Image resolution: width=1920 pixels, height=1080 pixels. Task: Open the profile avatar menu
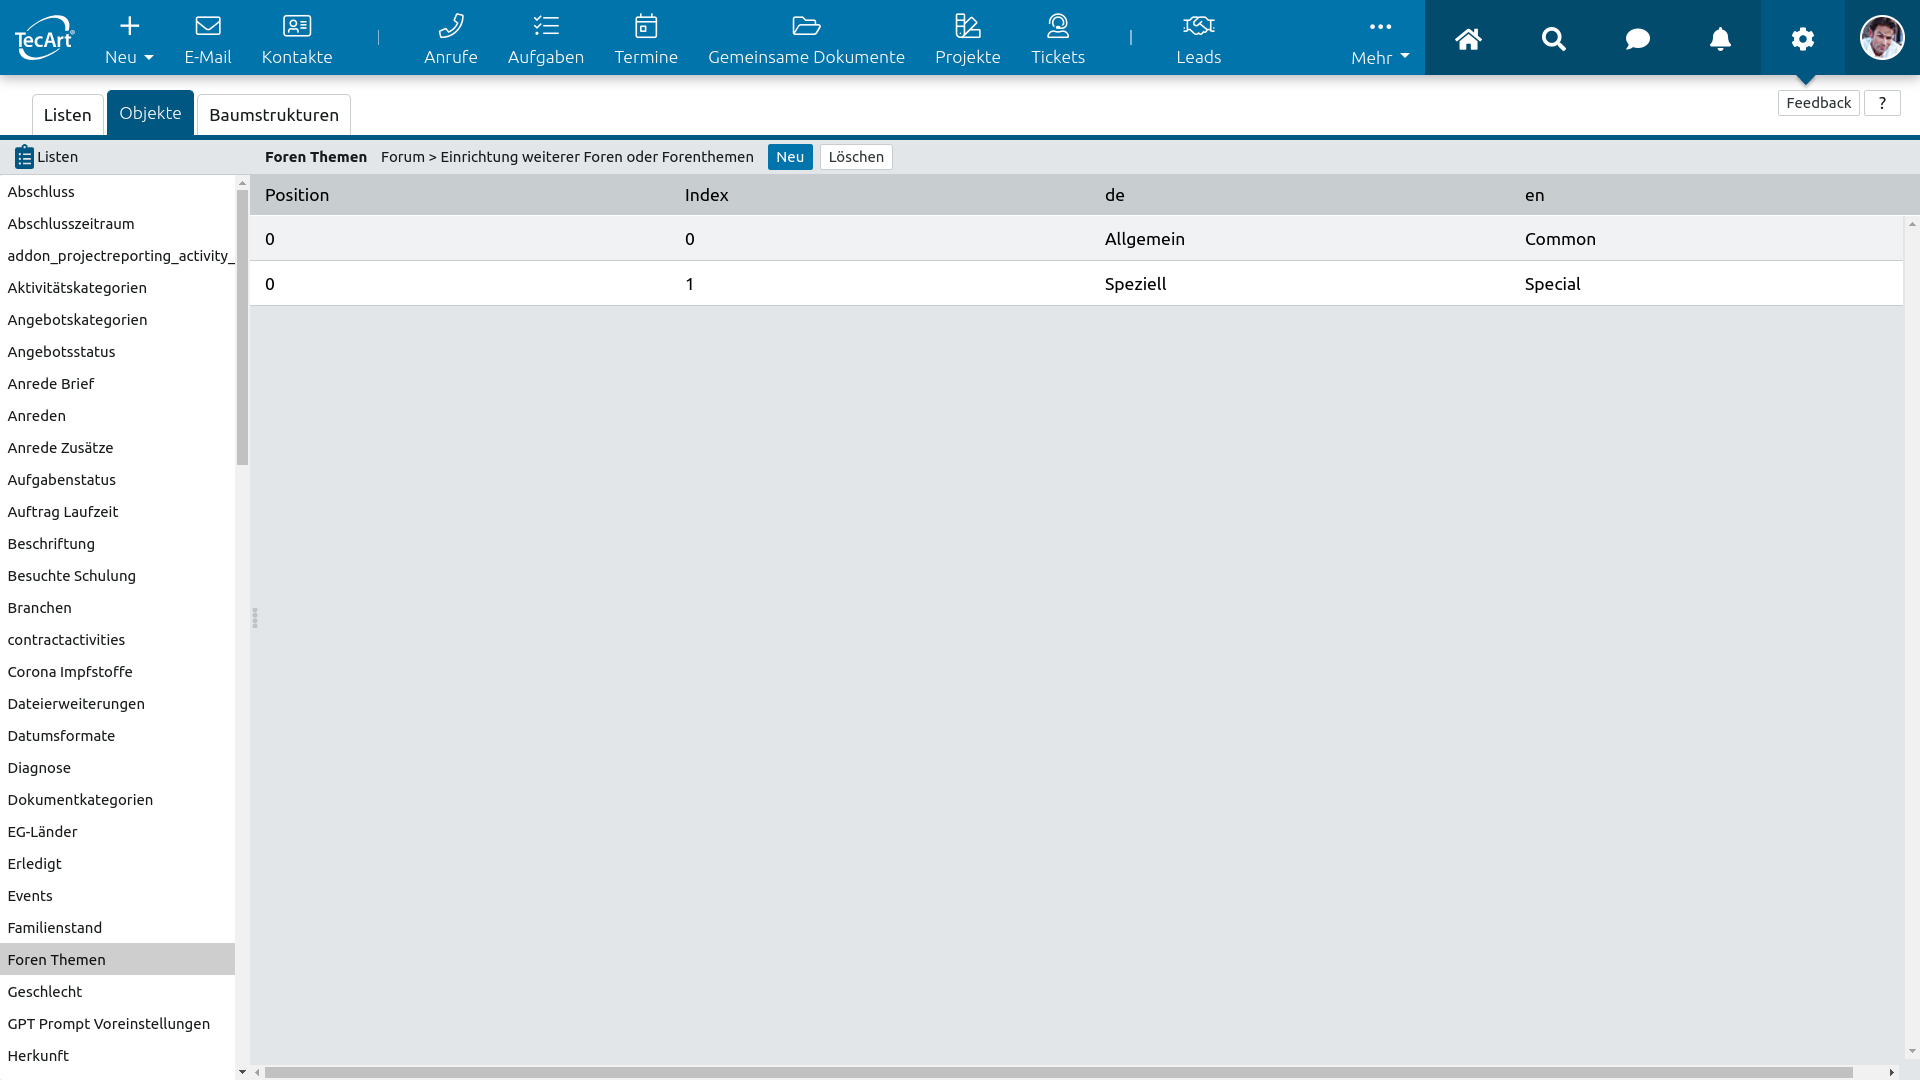point(1883,38)
